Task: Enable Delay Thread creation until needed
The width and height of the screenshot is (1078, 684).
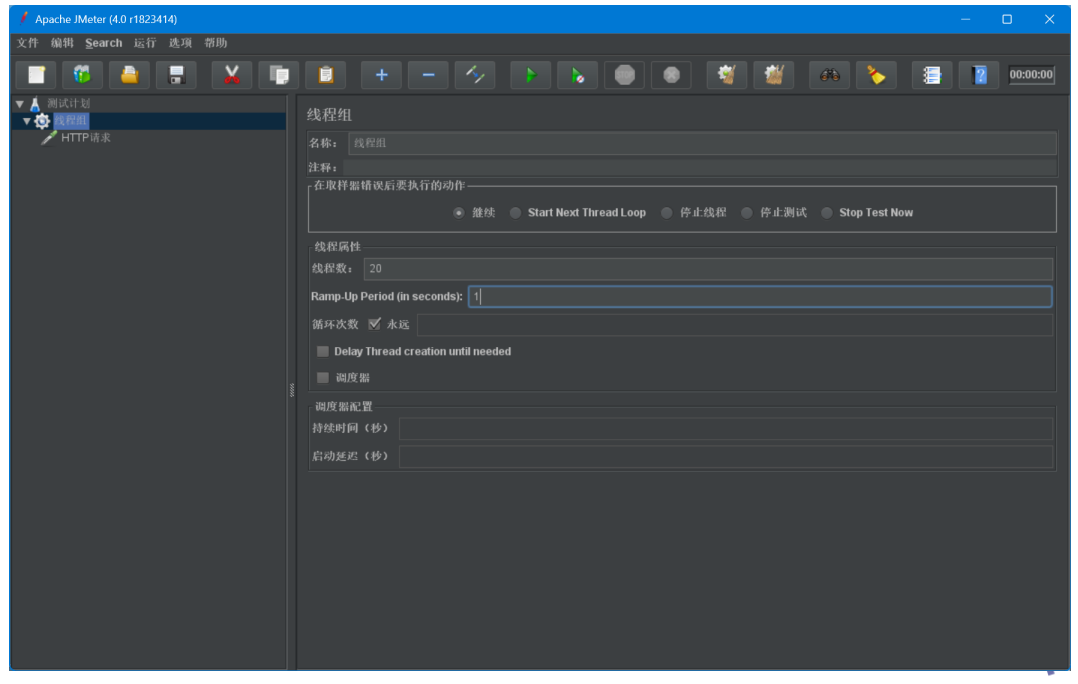Action: click(322, 351)
